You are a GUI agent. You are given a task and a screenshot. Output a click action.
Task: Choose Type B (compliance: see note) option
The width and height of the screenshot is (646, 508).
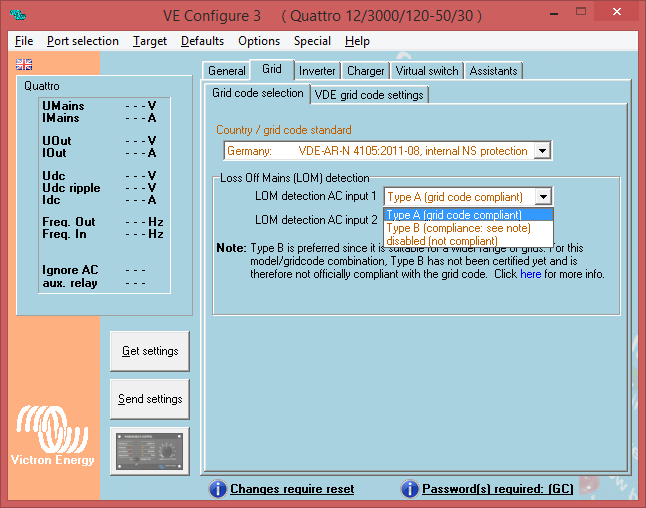pos(467,228)
